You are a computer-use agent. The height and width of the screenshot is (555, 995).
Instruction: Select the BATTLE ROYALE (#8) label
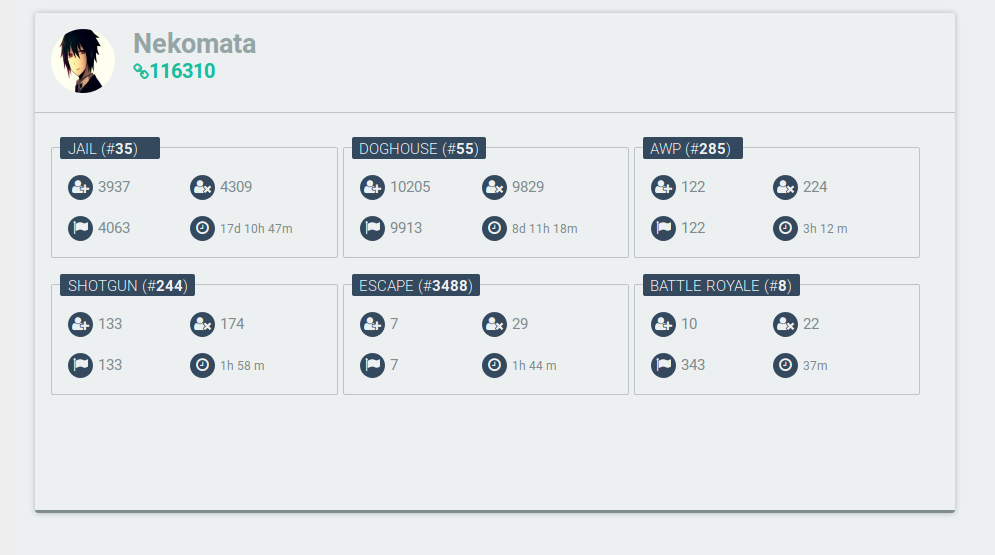721,285
